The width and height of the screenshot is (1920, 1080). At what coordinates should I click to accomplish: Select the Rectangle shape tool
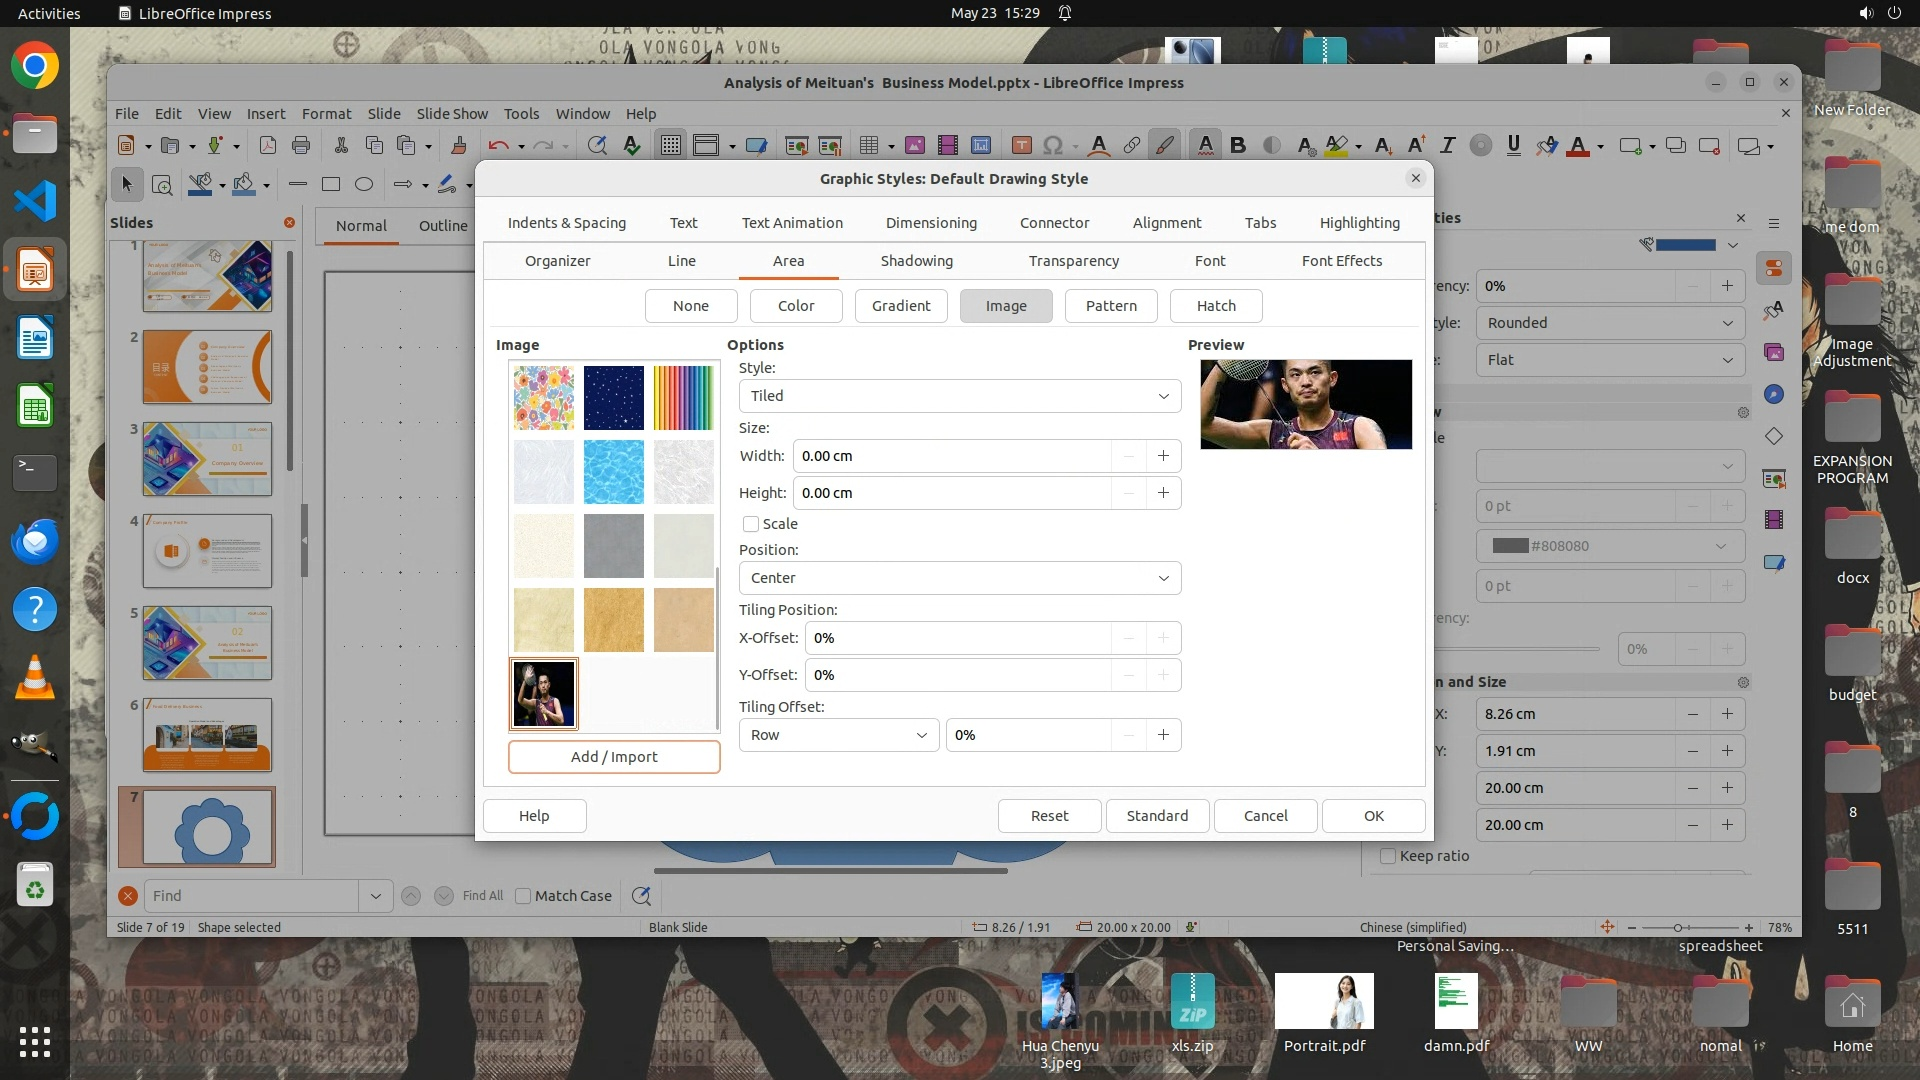331,184
